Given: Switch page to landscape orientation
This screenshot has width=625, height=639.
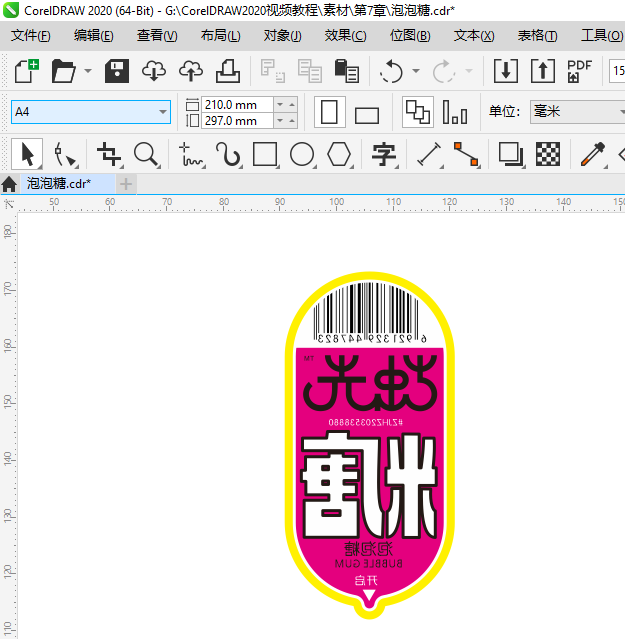Looking at the screenshot, I should coord(367,115).
